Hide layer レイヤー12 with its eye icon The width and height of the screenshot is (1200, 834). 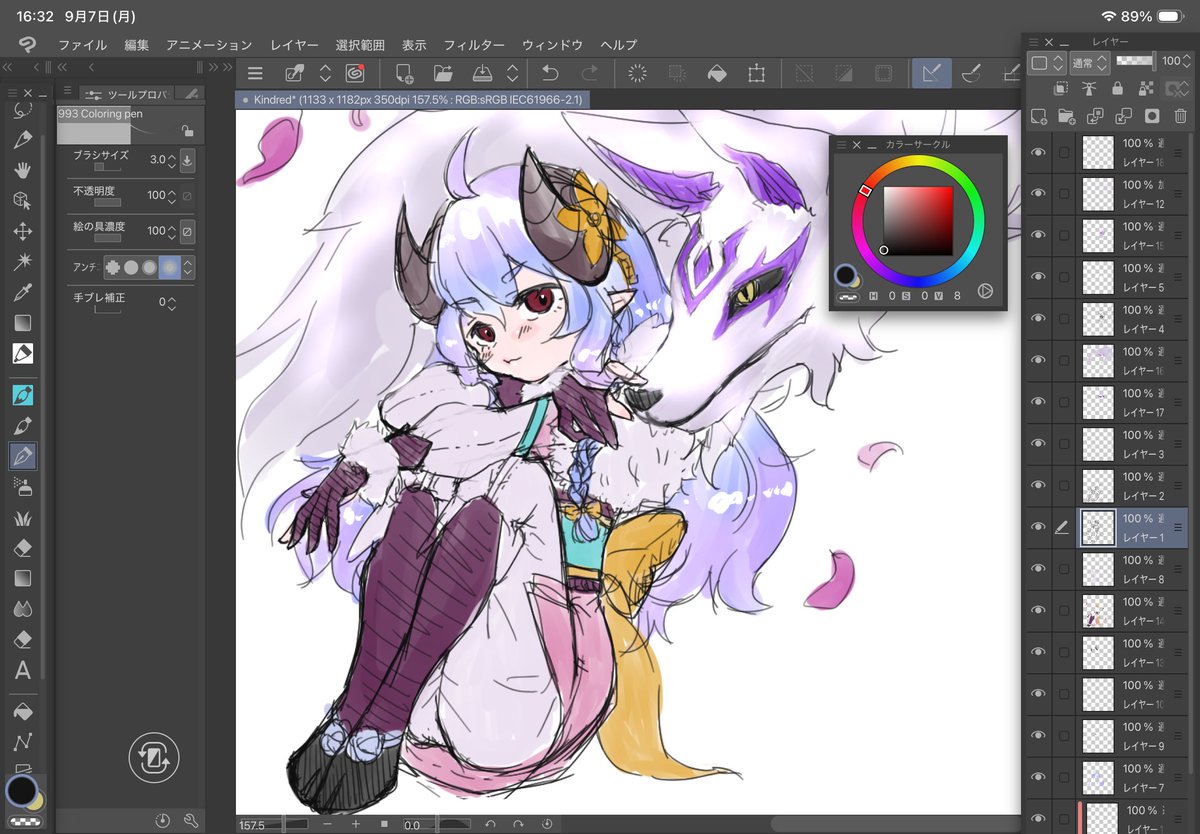pyautogui.click(x=1039, y=194)
